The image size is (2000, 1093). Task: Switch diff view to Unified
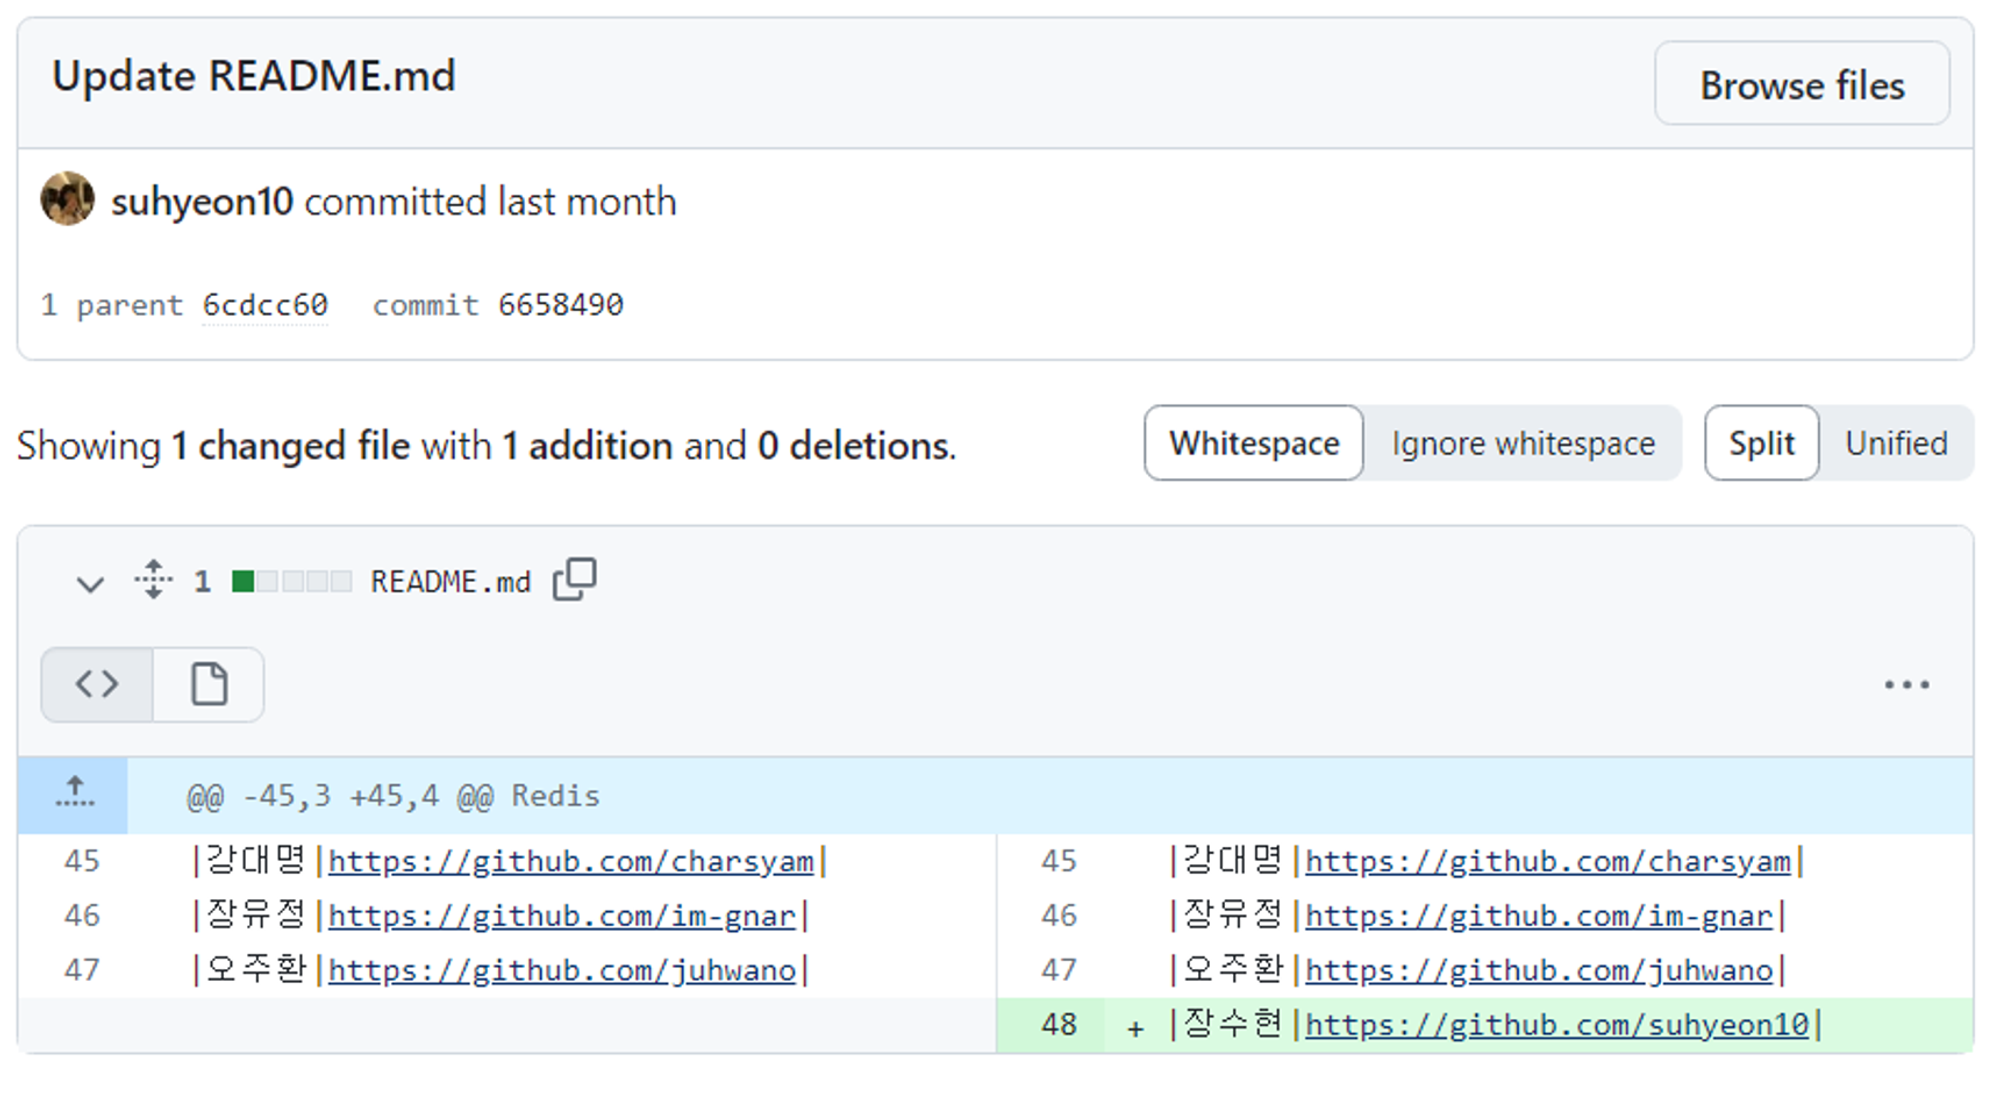click(x=1896, y=443)
